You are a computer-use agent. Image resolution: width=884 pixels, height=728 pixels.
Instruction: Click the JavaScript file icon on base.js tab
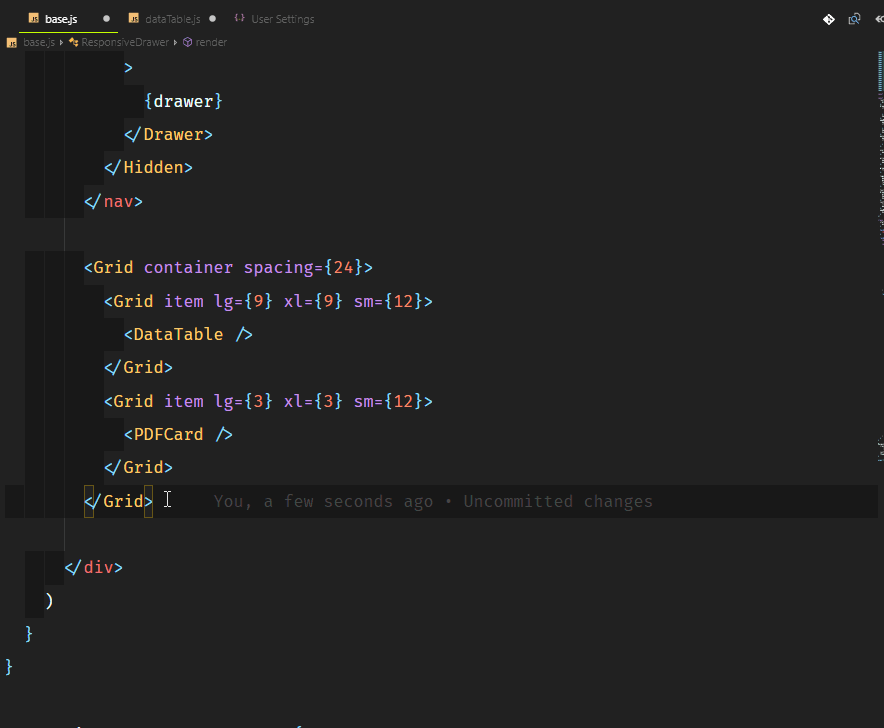[x=32, y=17]
